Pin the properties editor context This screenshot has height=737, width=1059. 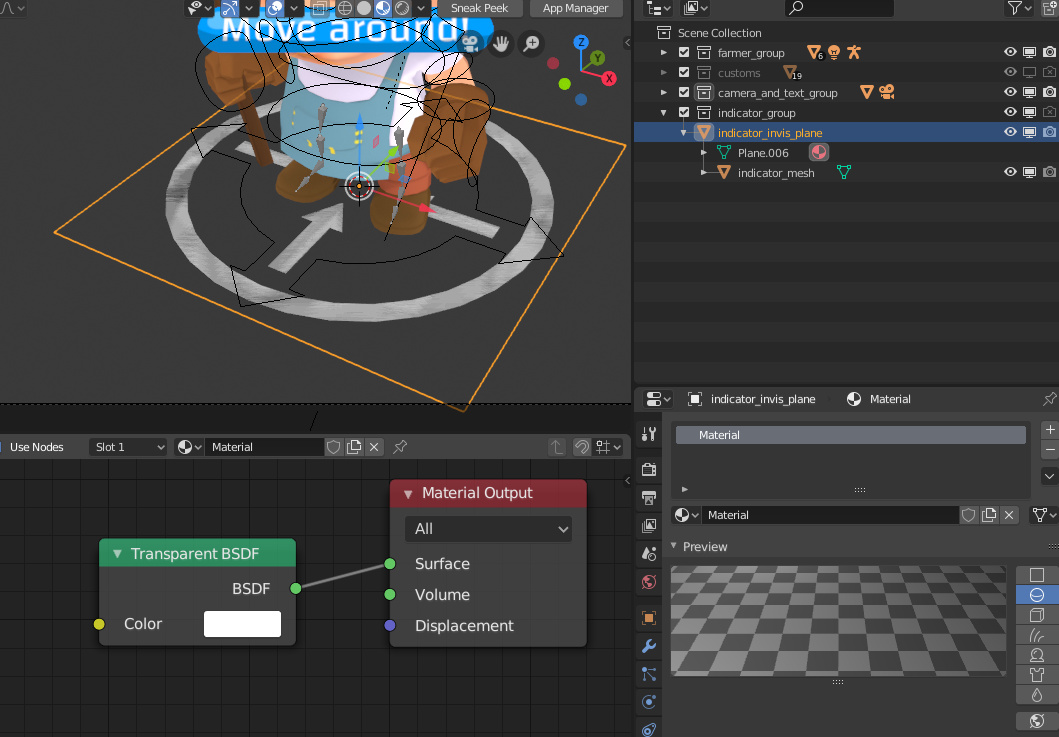1050,399
